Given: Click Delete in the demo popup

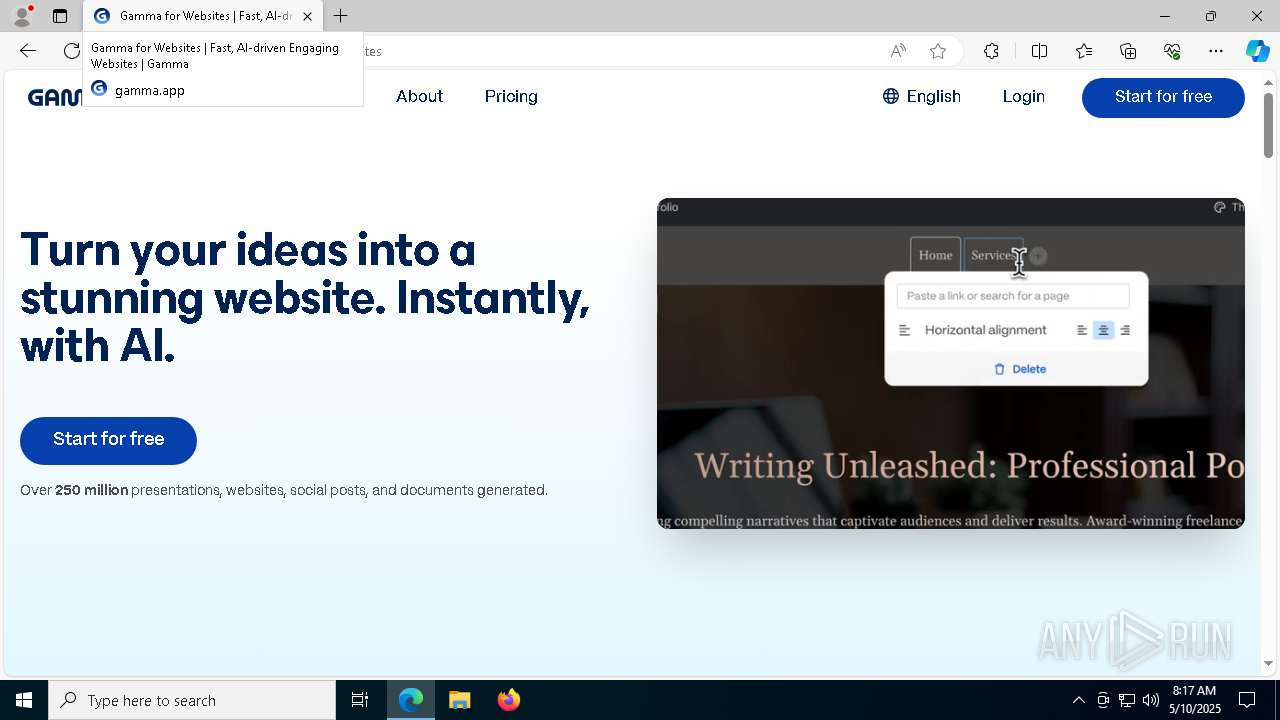Looking at the screenshot, I should [1019, 369].
